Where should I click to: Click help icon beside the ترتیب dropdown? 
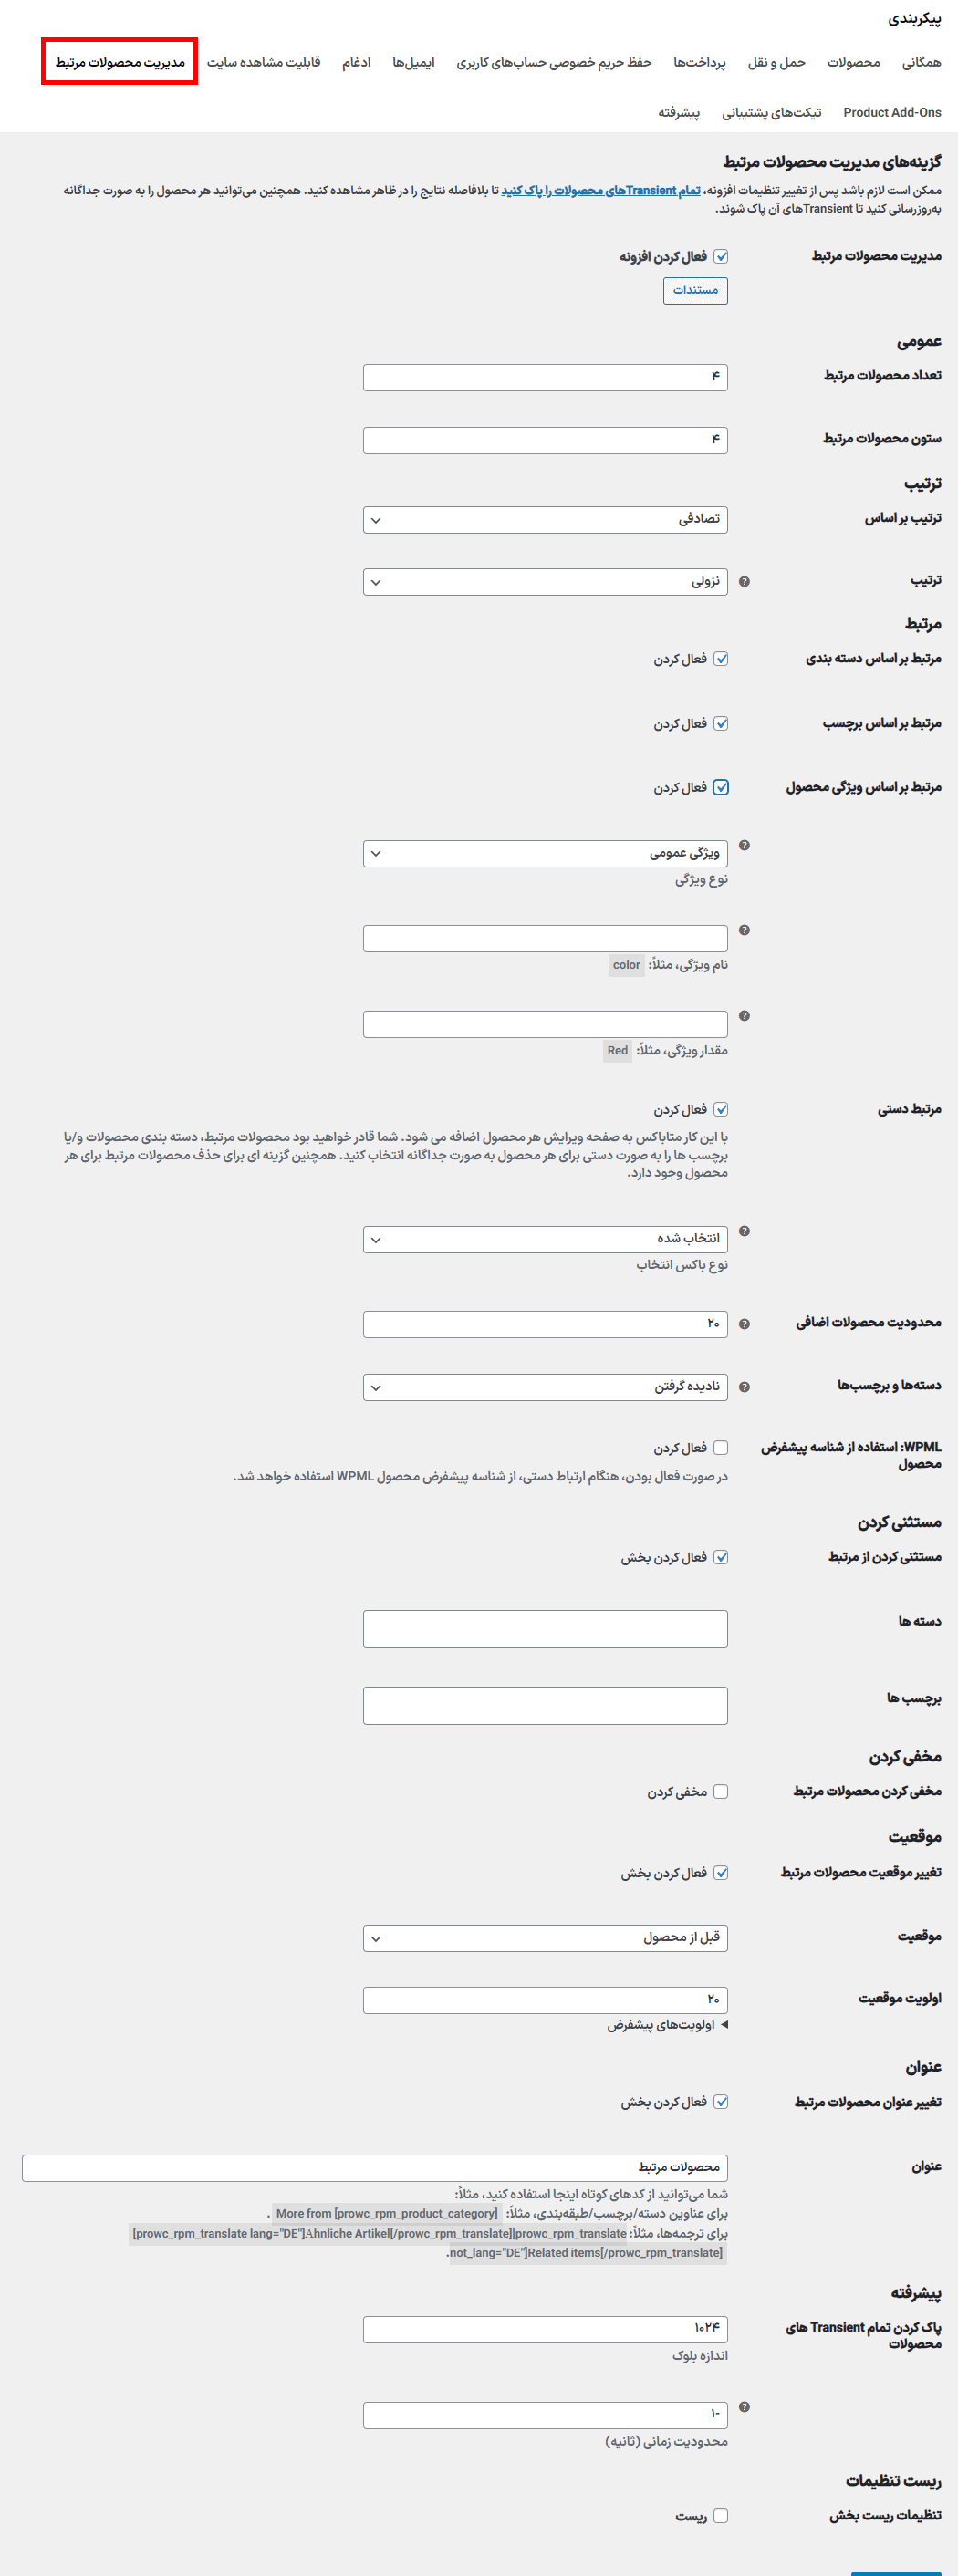(x=744, y=582)
